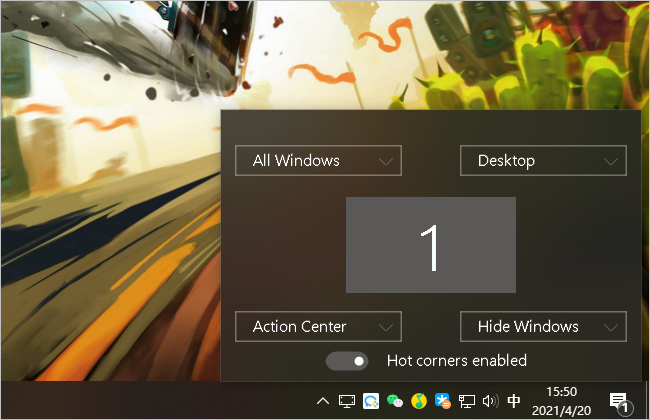650x420 pixels.
Task: Switch the Chinese input method indicator
Action: [x=514, y=401]
